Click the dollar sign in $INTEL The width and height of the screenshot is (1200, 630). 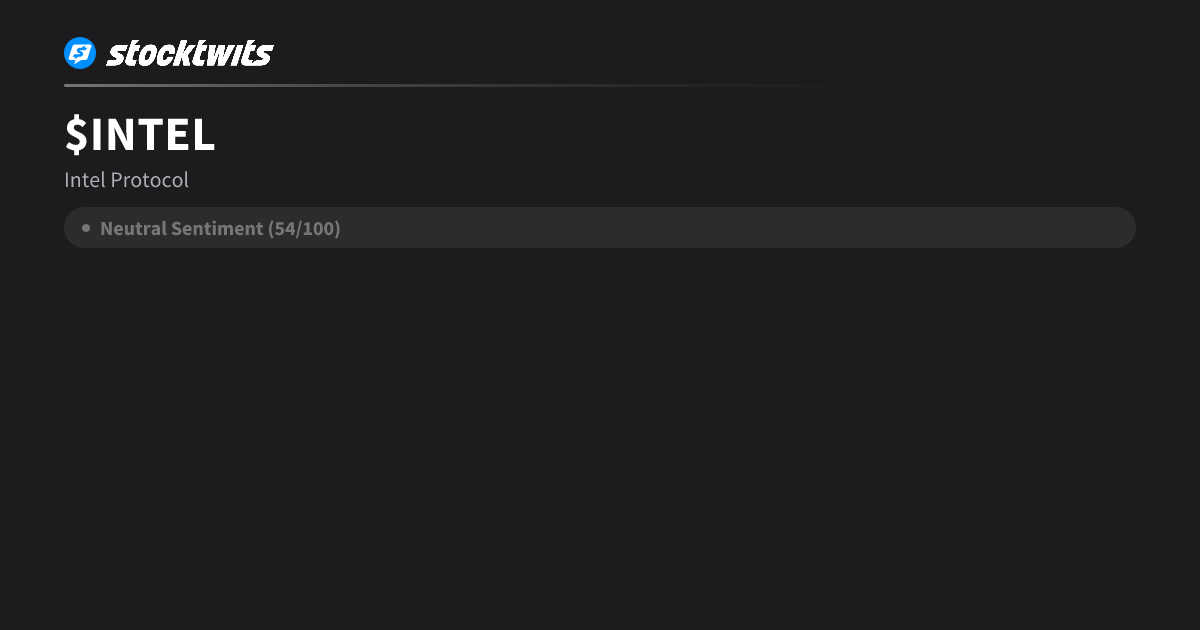(76, 135)
